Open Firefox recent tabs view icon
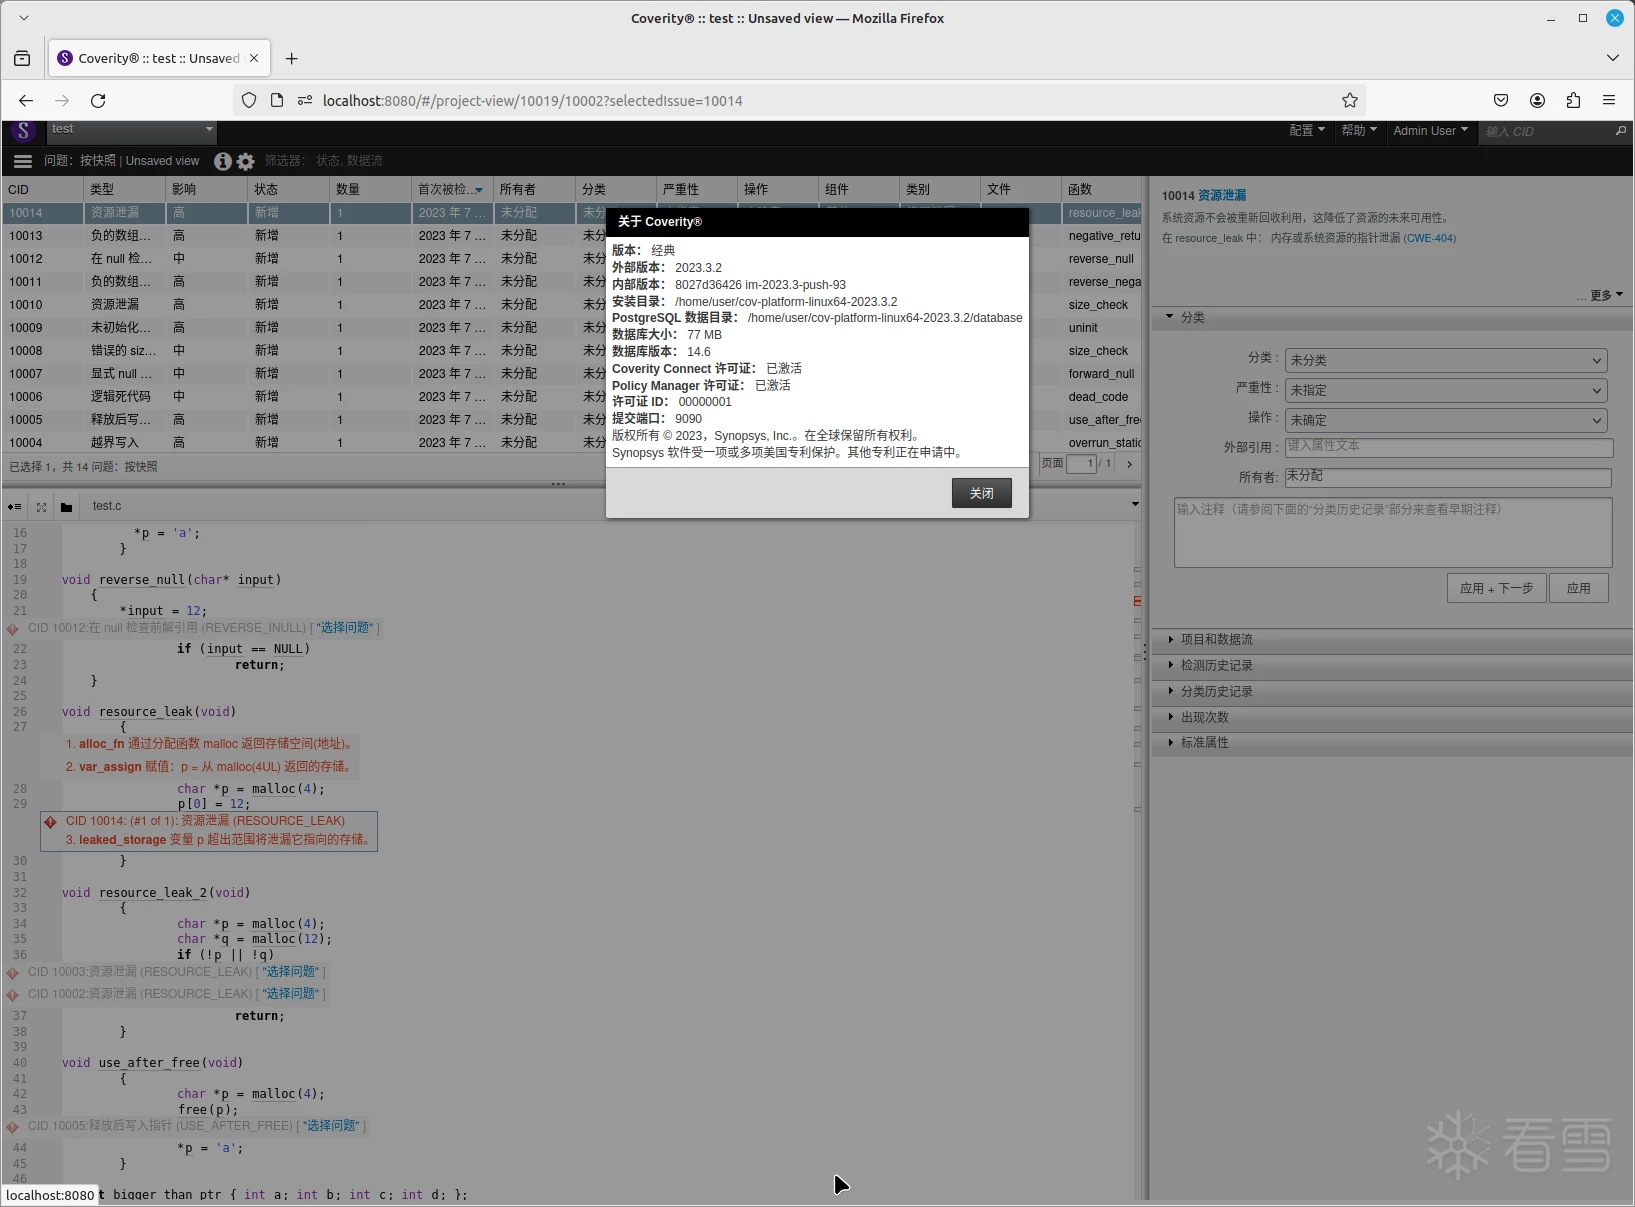This screenshot has height=1207, width=1635. click(22, 58)
